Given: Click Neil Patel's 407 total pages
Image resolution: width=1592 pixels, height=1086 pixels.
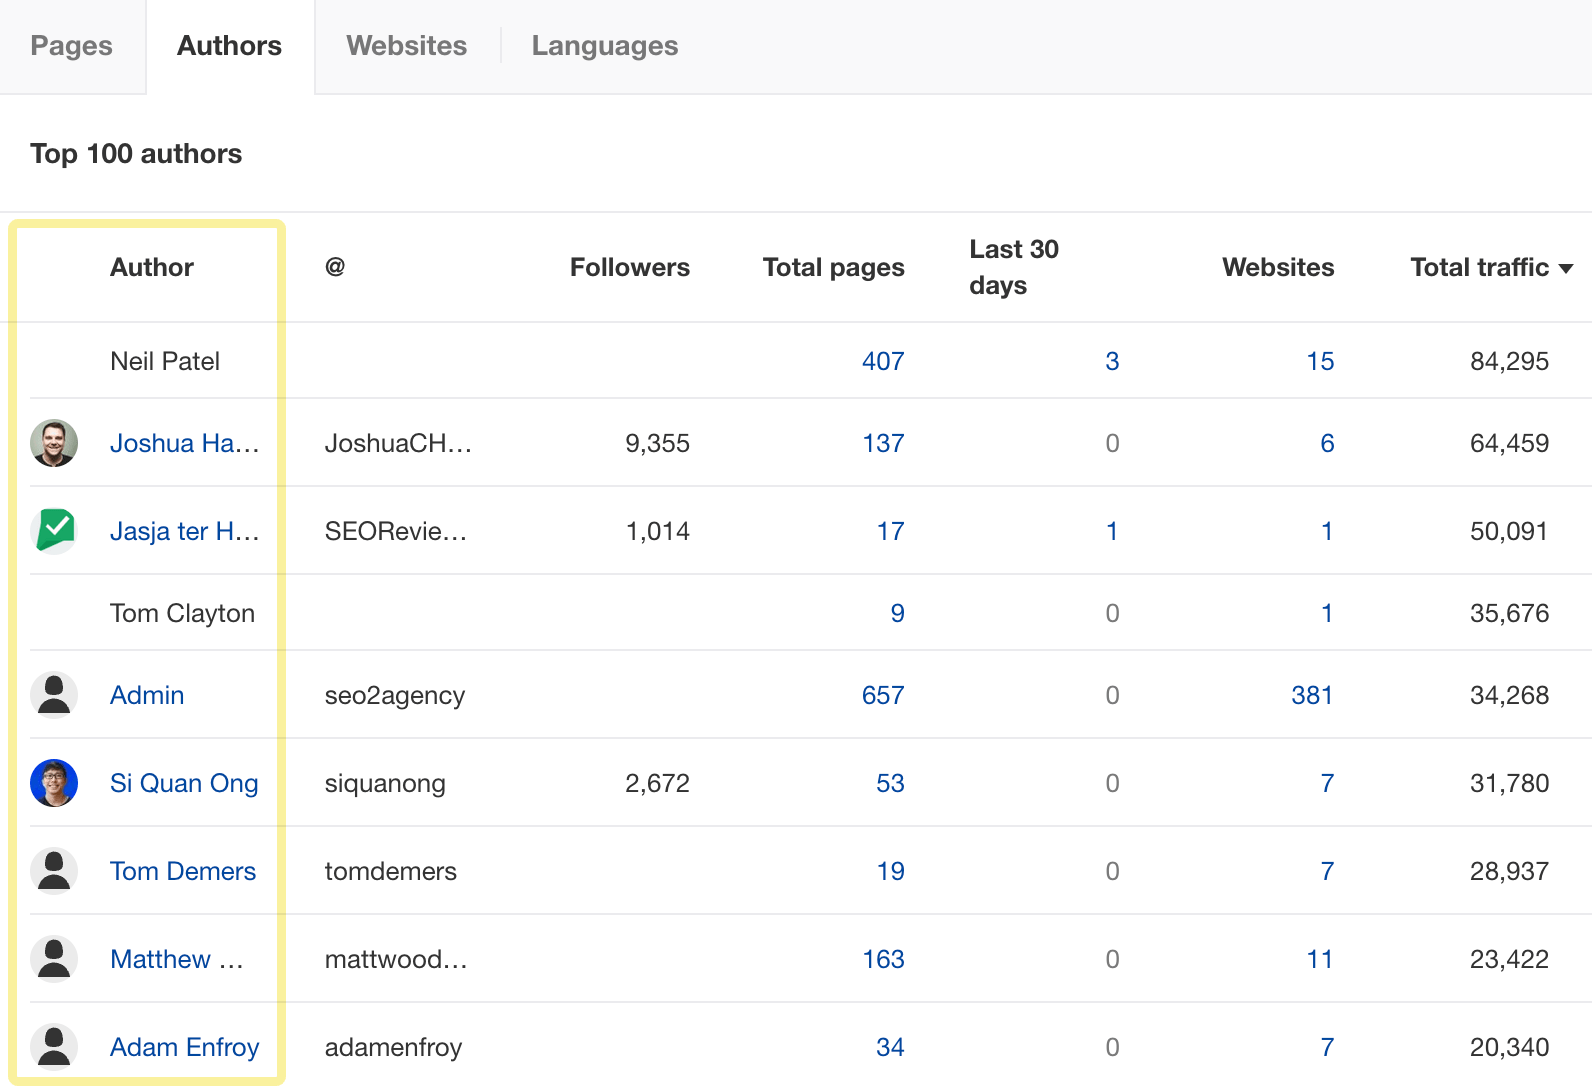Looking at the screenshot, I should (883, 361).
